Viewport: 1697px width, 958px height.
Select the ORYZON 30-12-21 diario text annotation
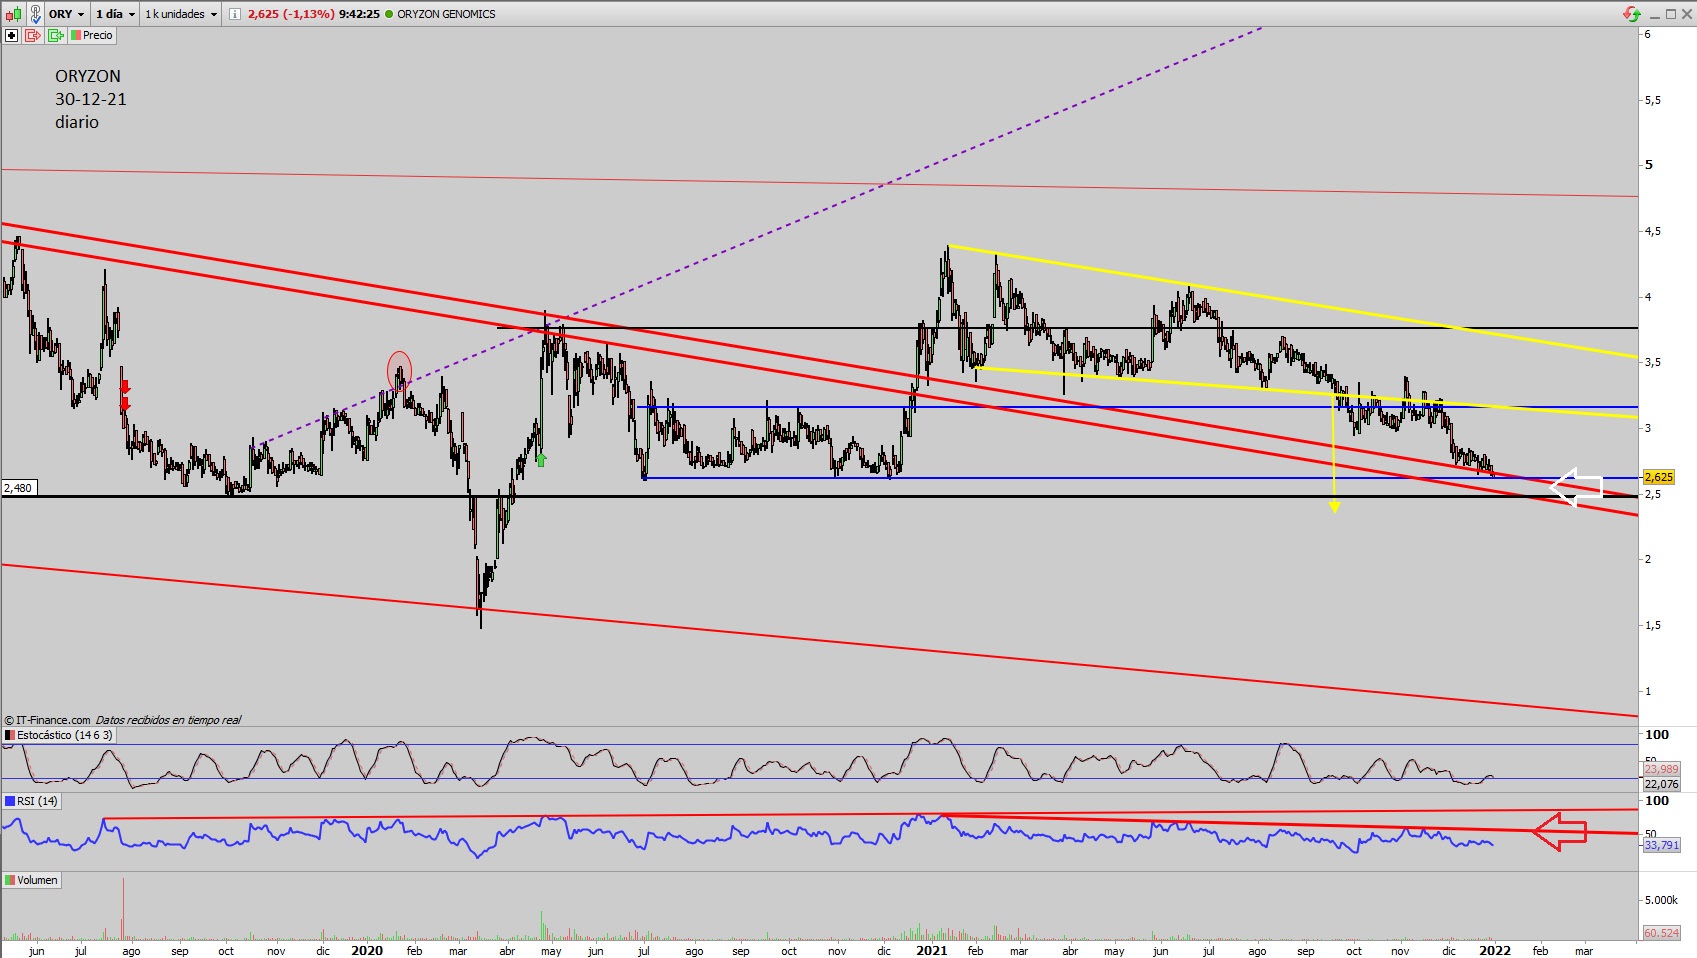click(91, 99)
